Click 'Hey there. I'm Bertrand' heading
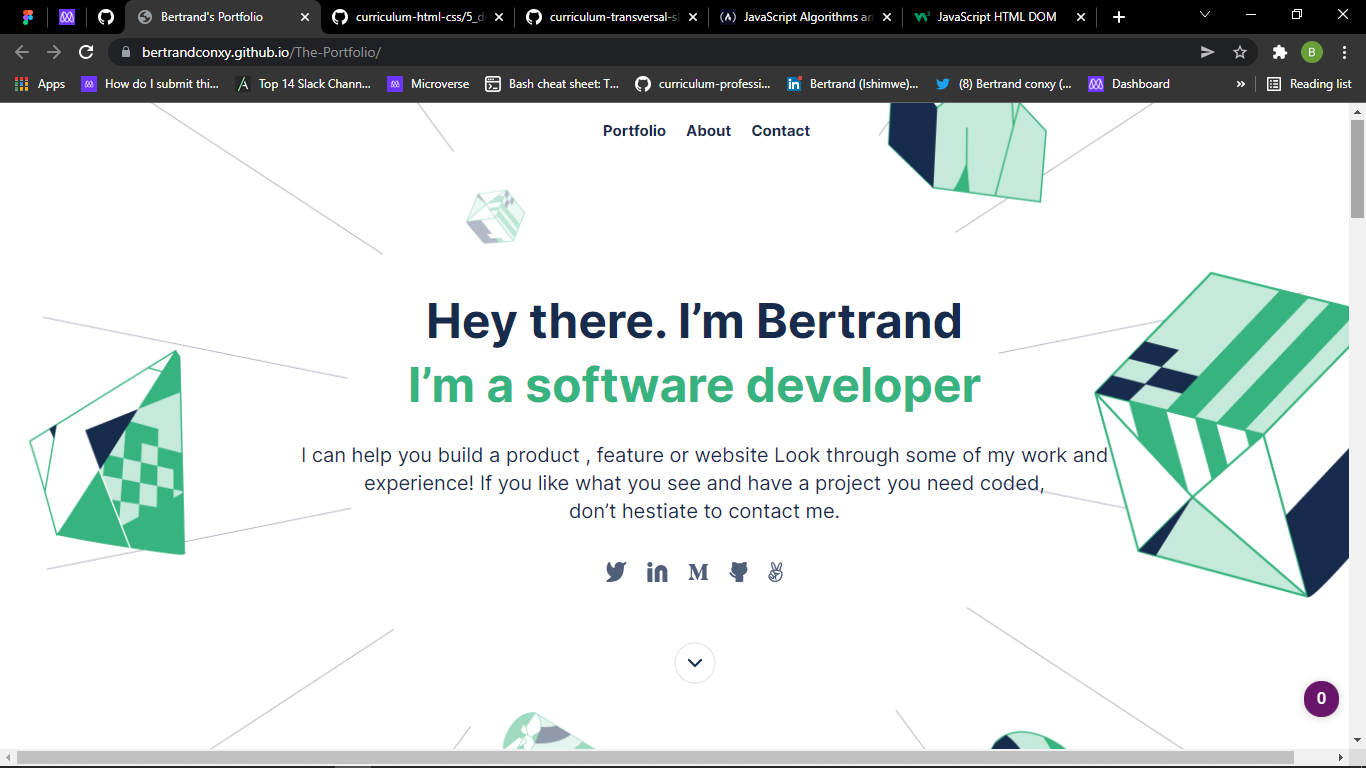1366x768 pixels. tap(694, 321)
